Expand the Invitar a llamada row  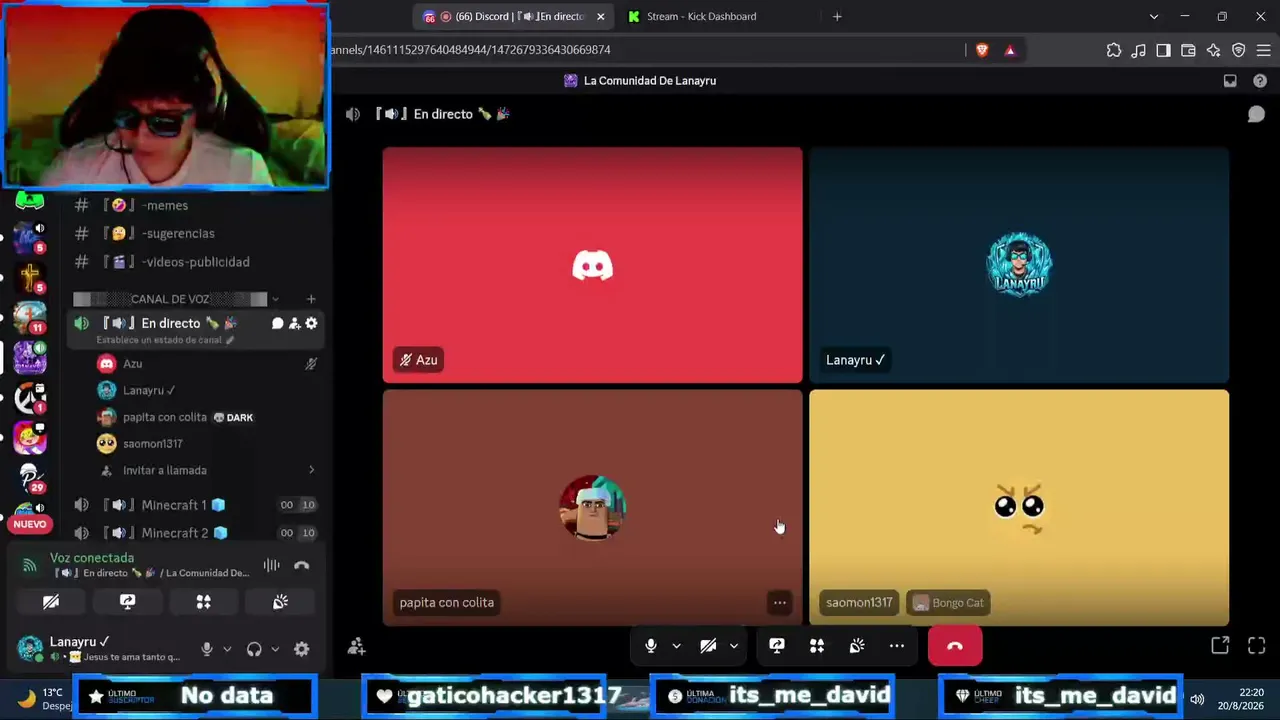207,470
